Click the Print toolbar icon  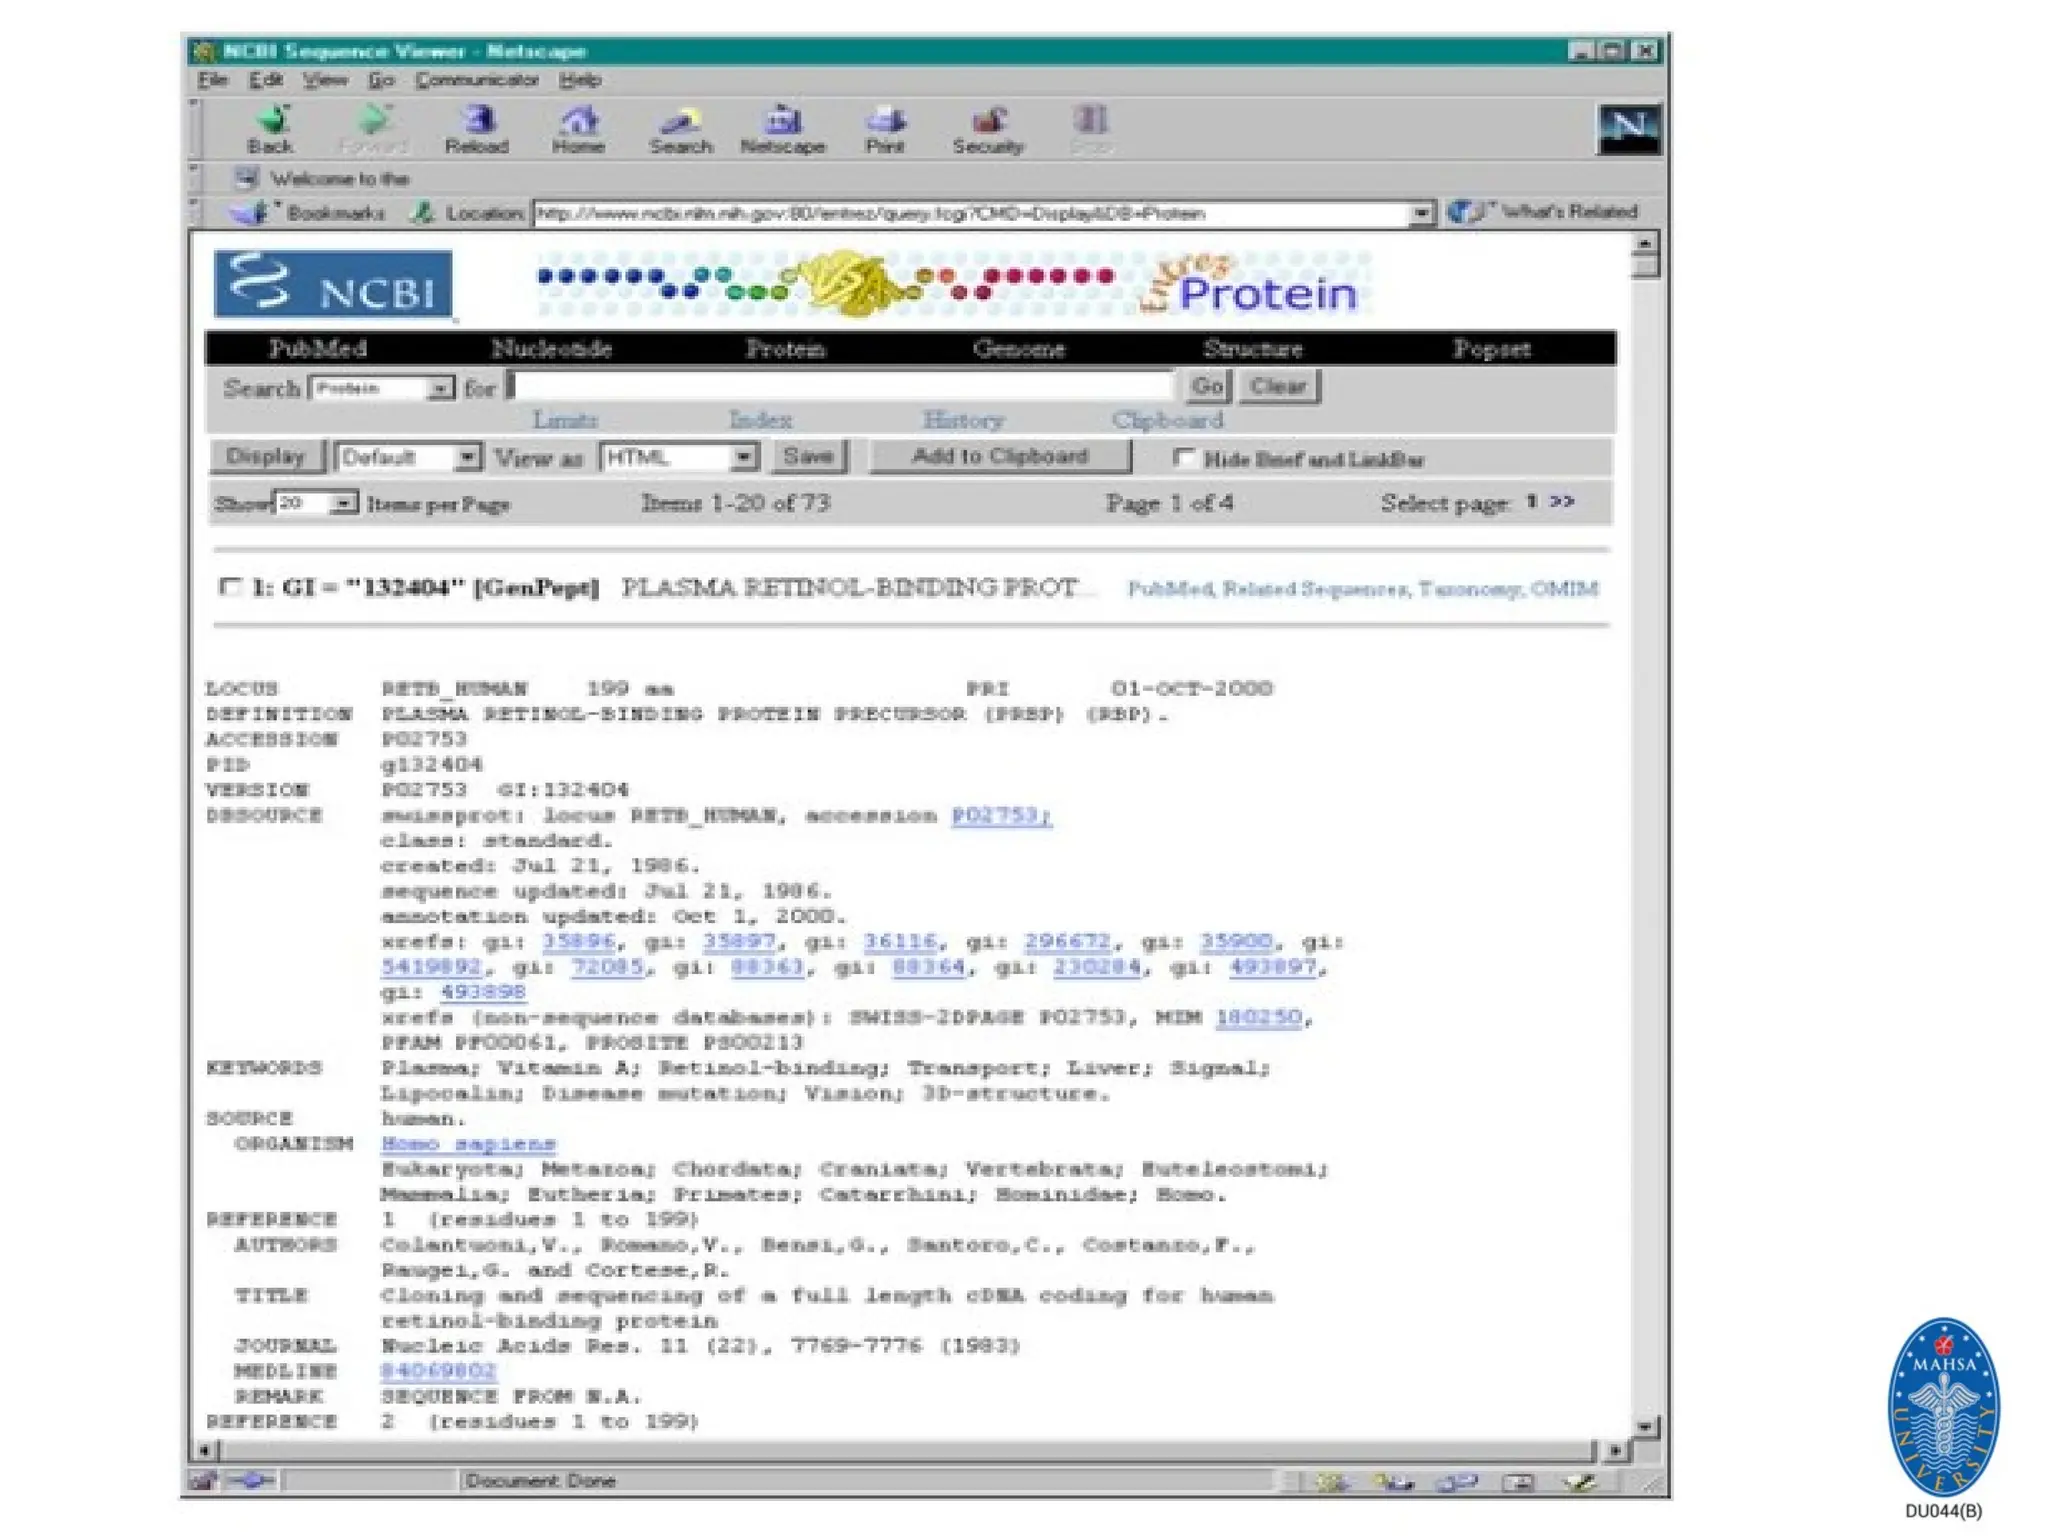pos(885,122)
